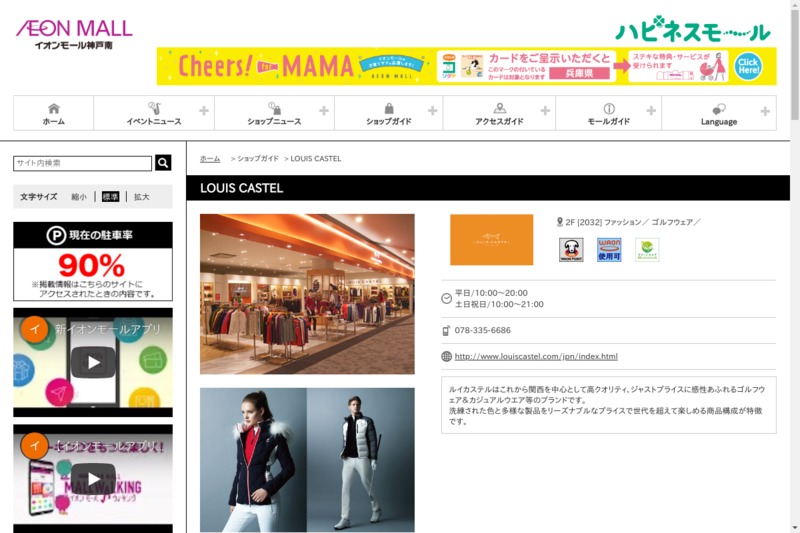Click the WAON POINT dog icon
Image resolution: width=800 pixels, height=533 pixels.
coord(571,250)
